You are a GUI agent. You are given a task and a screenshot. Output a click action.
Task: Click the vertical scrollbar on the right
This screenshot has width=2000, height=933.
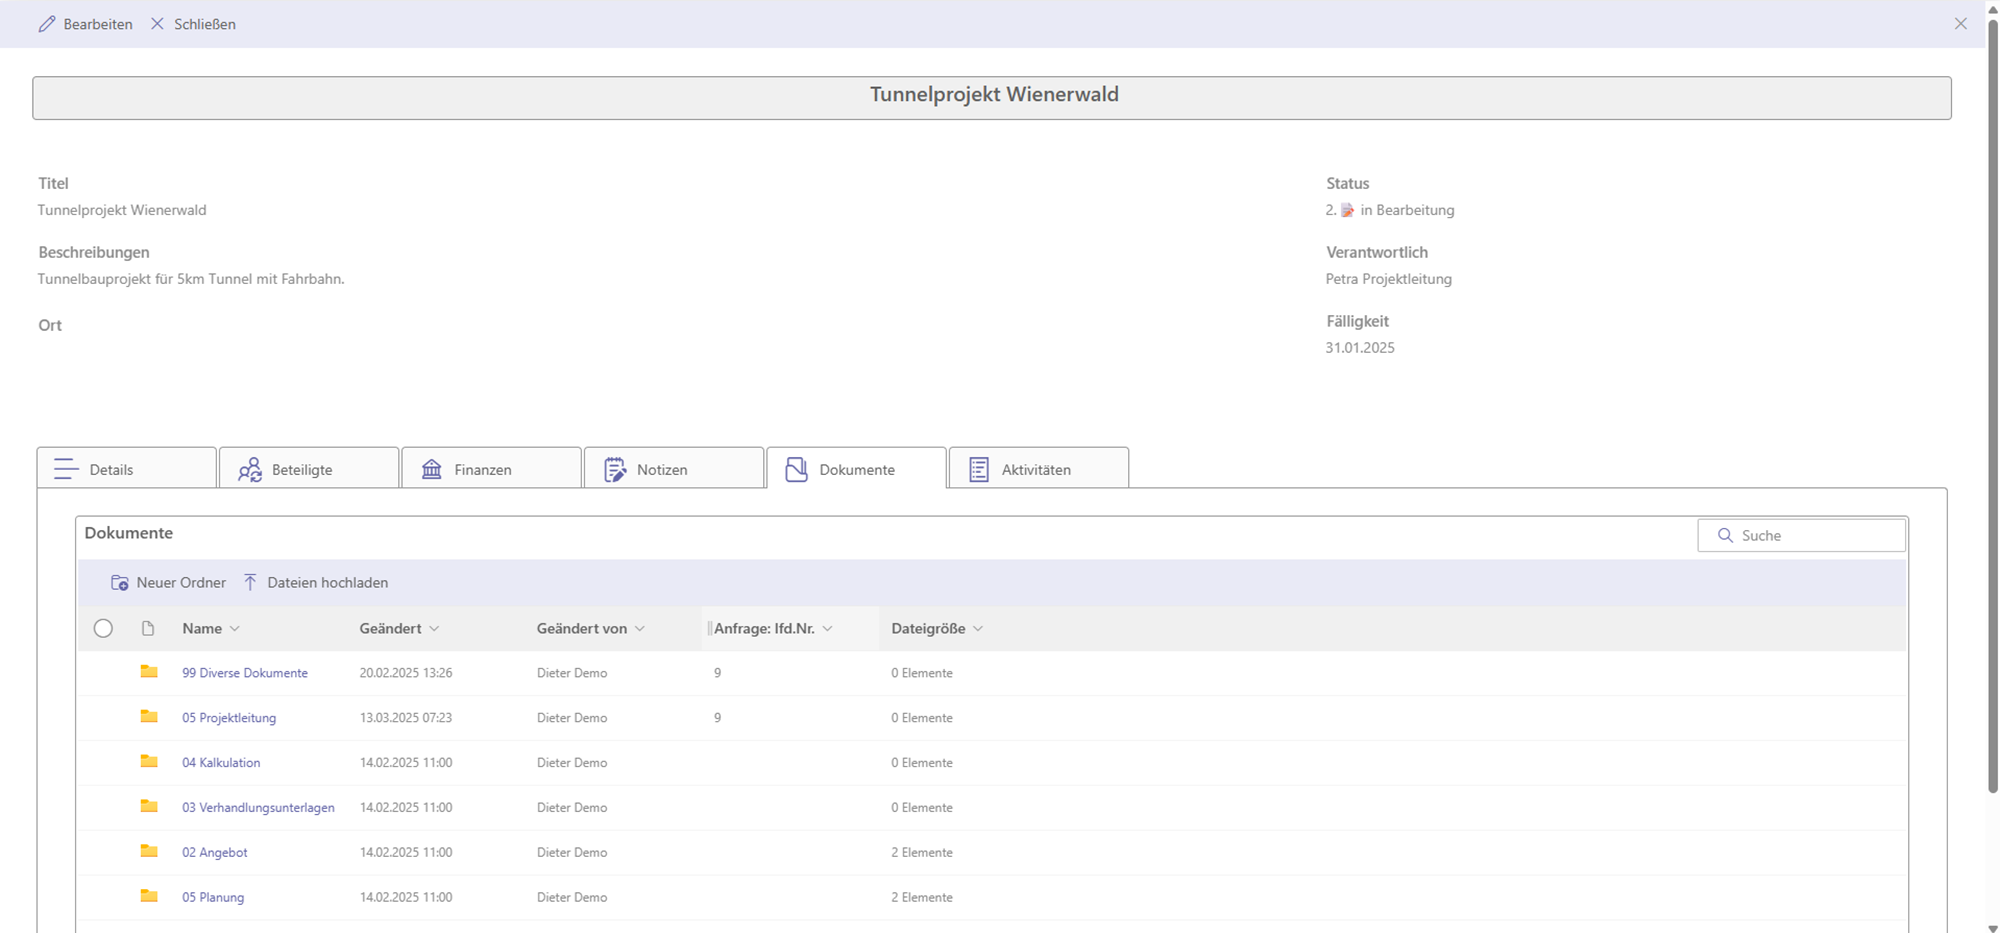click(x=1992, y=400)
